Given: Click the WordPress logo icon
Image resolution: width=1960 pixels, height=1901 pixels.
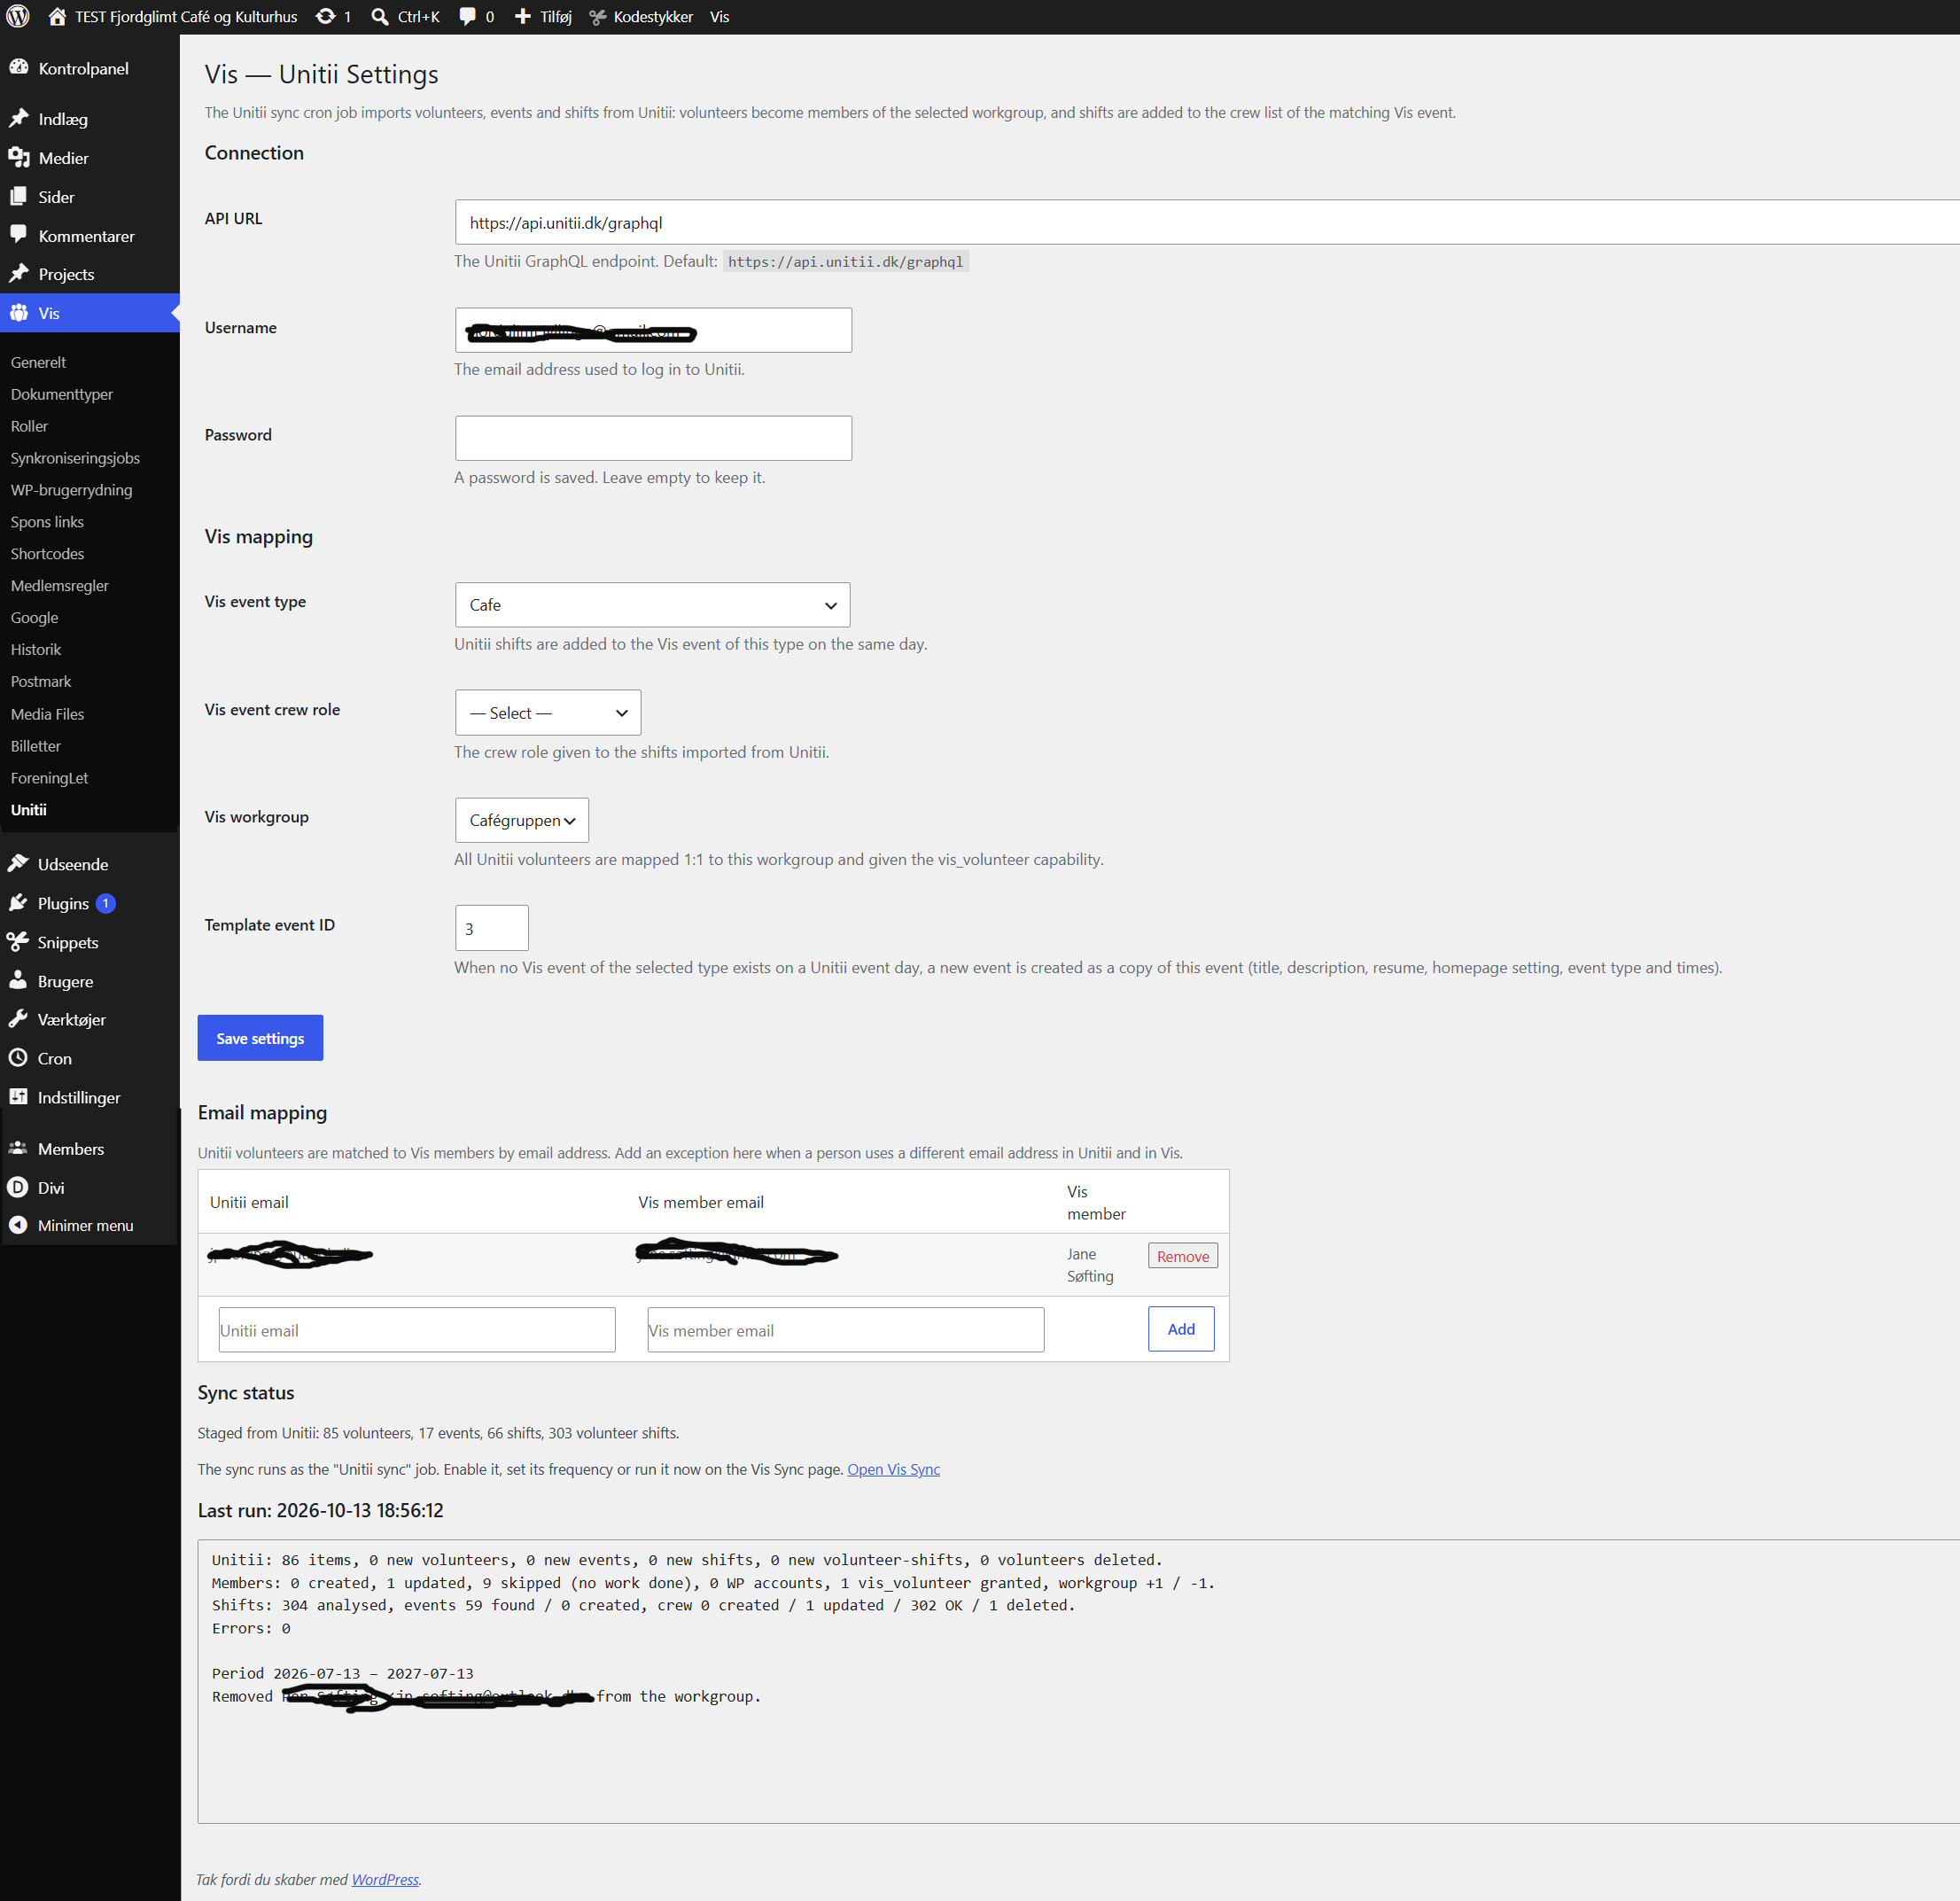Looking at the screenshot, I should pyautogui.click(x=18, y=17).
